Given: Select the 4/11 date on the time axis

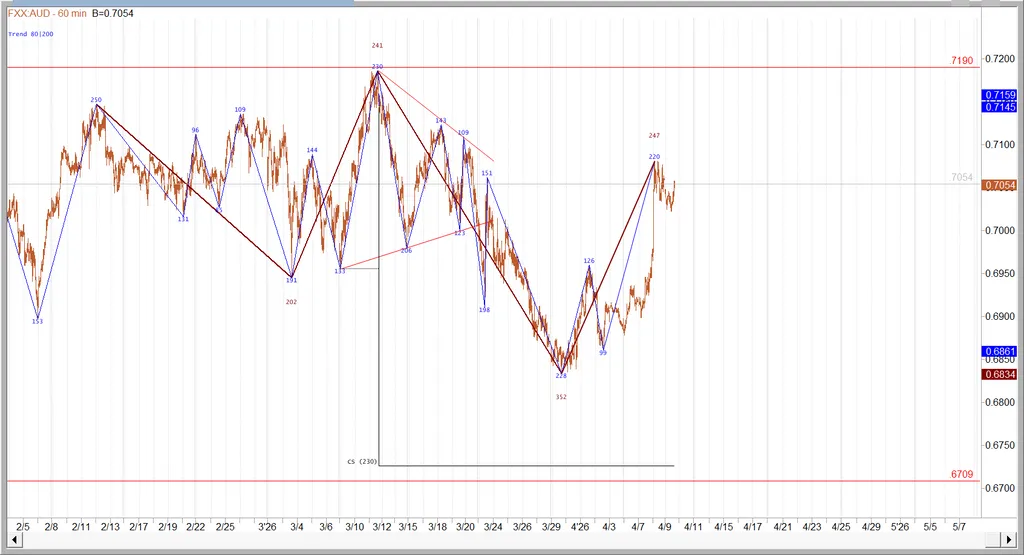Looking at the screenshot, I should (694, 524).
